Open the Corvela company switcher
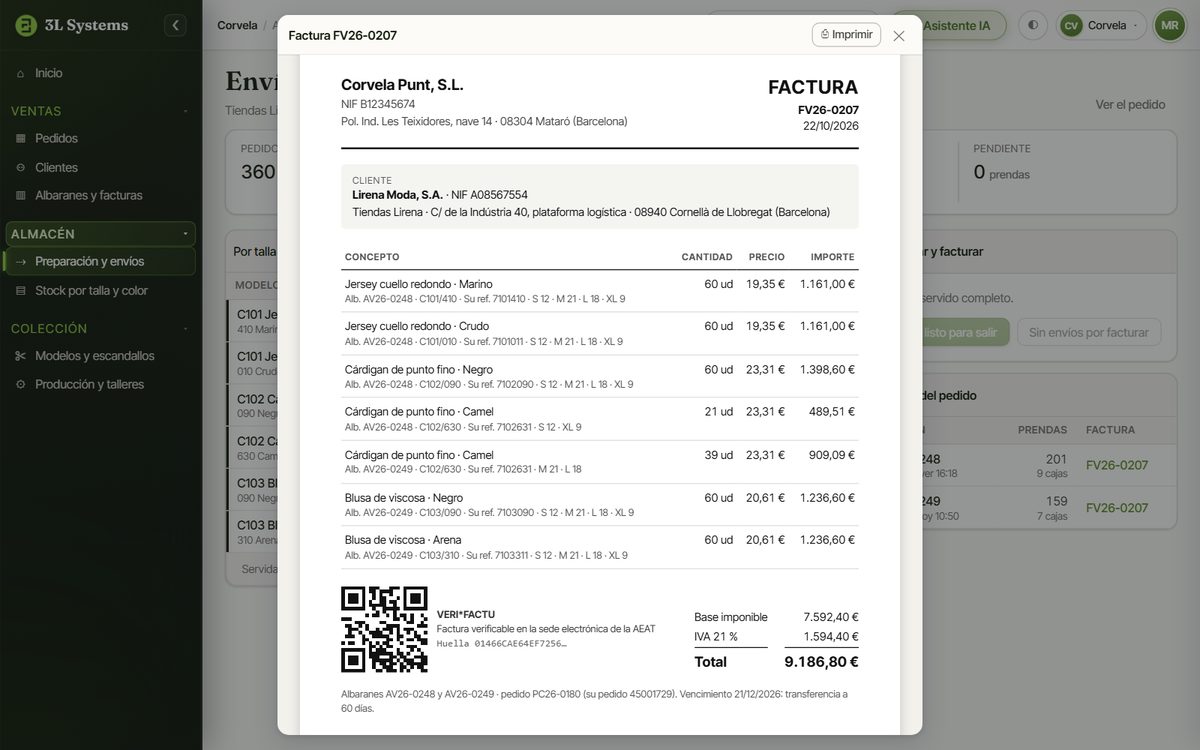Screen dimensions: 1200x750 (1102, 25)
